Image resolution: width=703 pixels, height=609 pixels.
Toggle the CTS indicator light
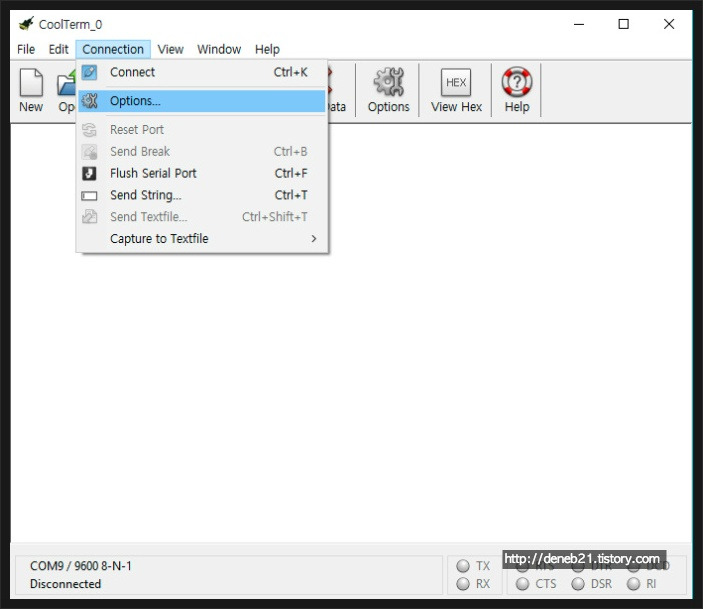[x=522, y=584]
